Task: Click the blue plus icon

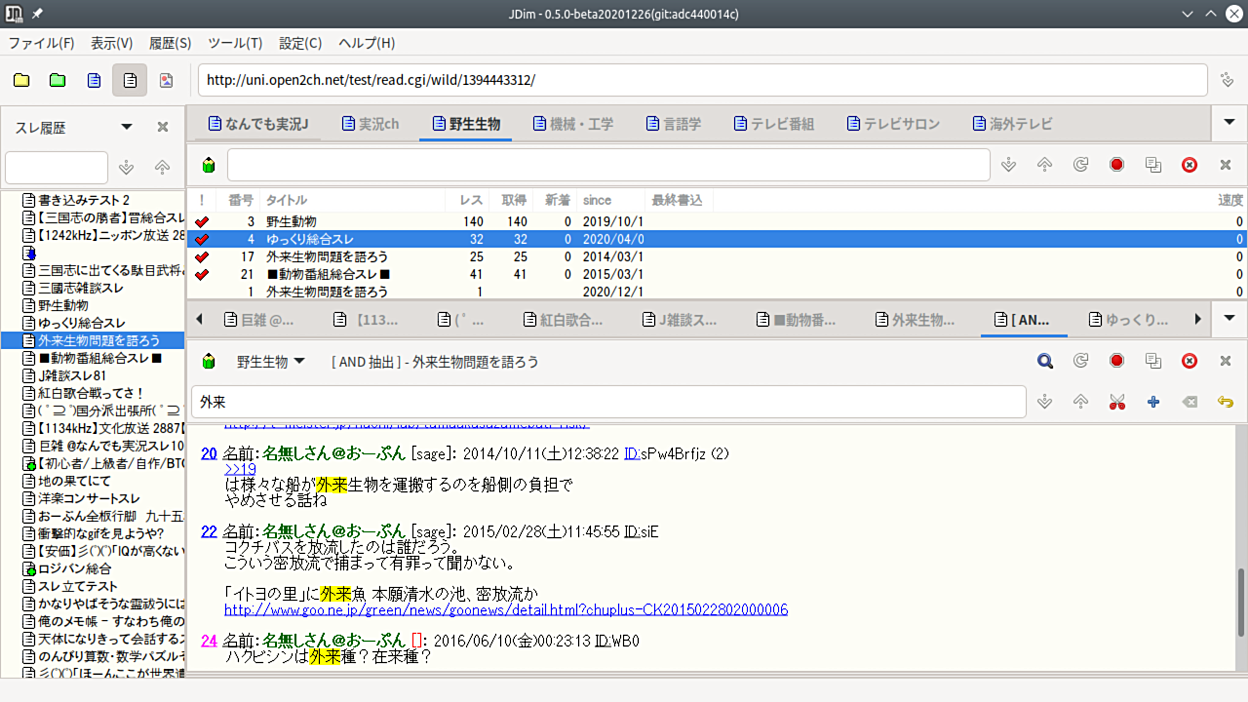Action: pyautogui.click(x=1153, y=401)
